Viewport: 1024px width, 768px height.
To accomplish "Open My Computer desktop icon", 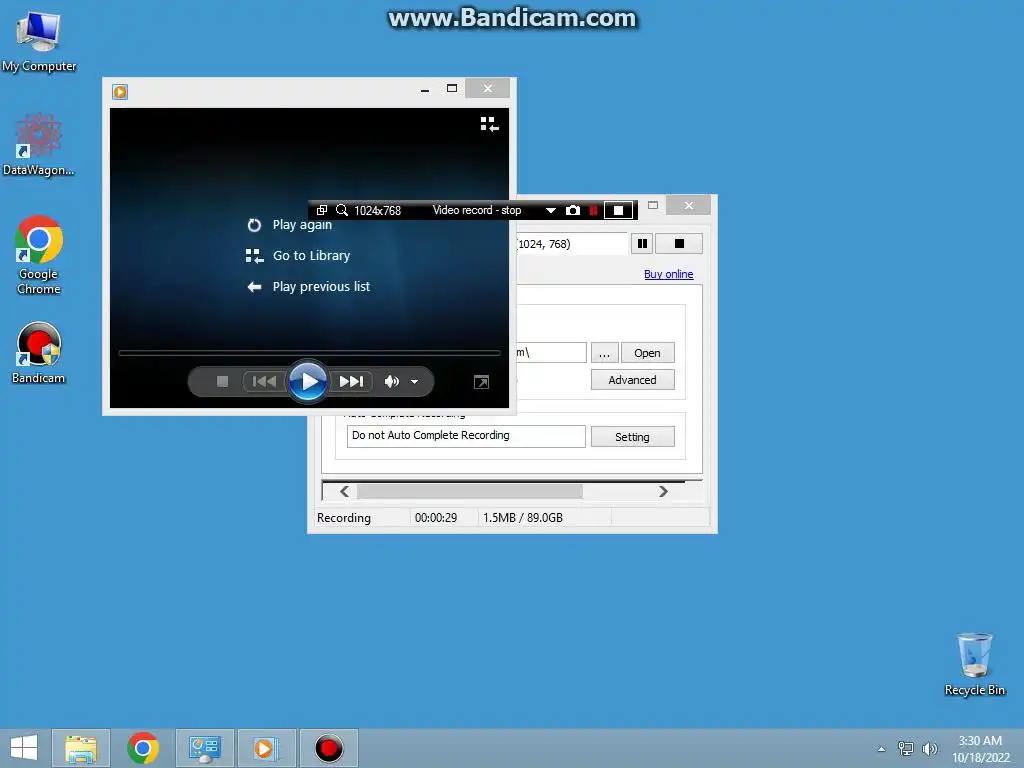I will pos(39,41).
